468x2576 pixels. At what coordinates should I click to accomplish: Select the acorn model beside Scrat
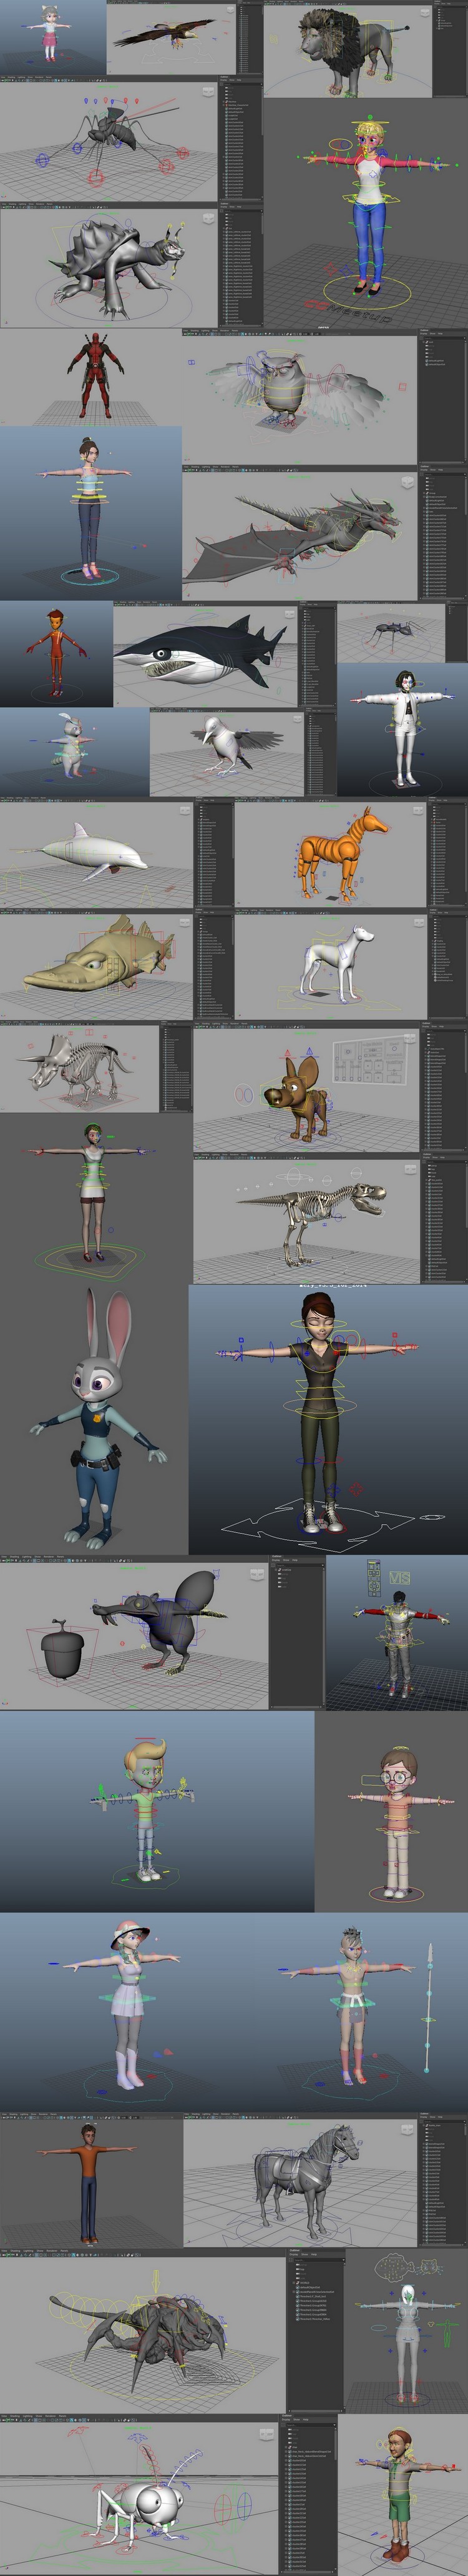(64, 1648)
